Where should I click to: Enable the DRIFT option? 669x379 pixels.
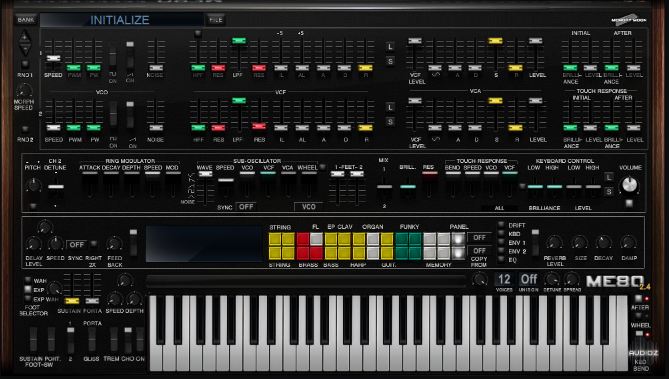pos(501,224)
